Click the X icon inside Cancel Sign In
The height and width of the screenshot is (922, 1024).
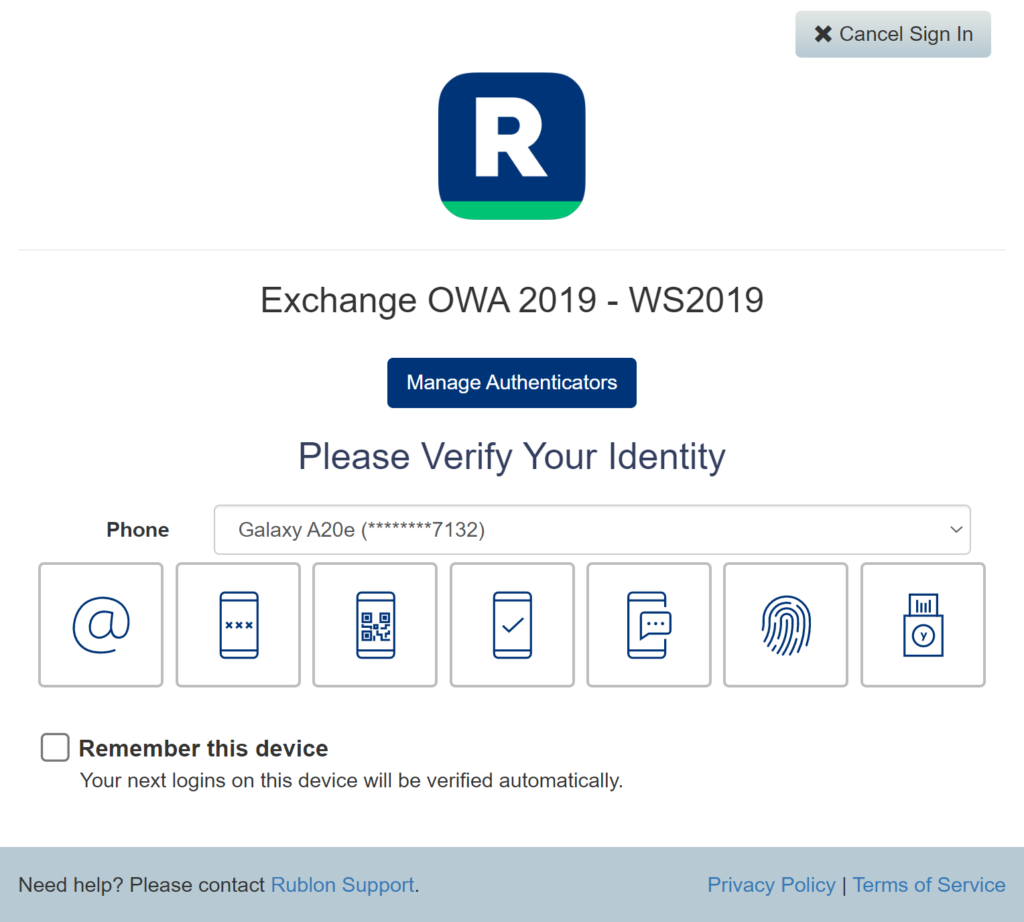point(822,33)
